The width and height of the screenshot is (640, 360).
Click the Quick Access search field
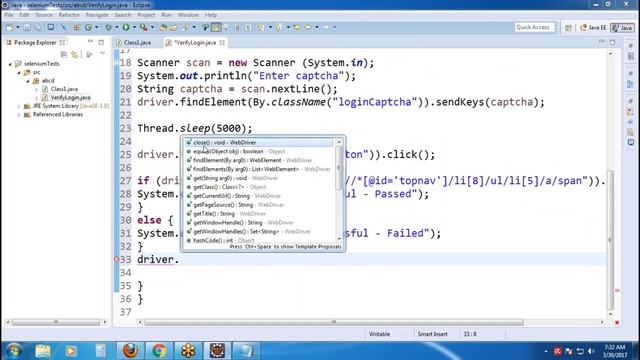pos(533,27)
